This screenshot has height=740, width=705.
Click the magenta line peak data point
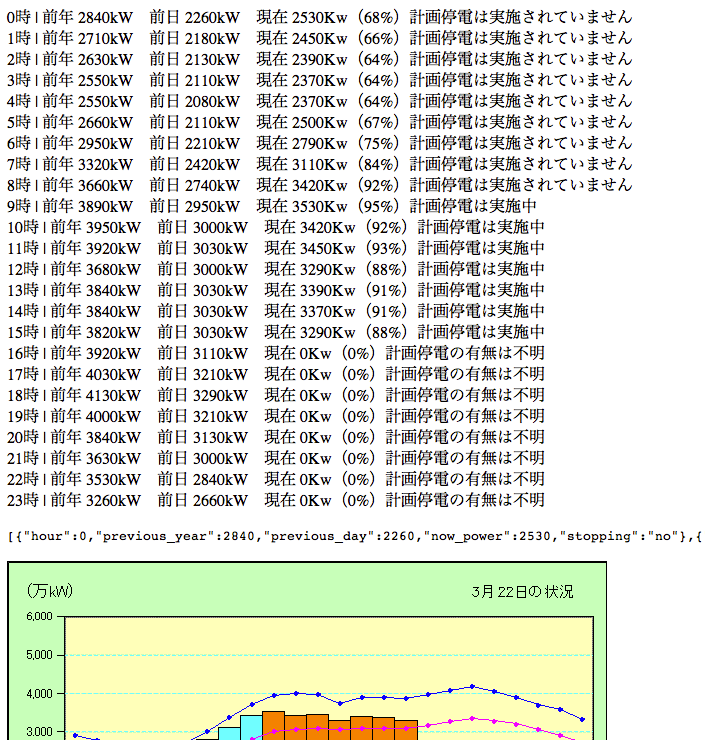coord(472,718)
